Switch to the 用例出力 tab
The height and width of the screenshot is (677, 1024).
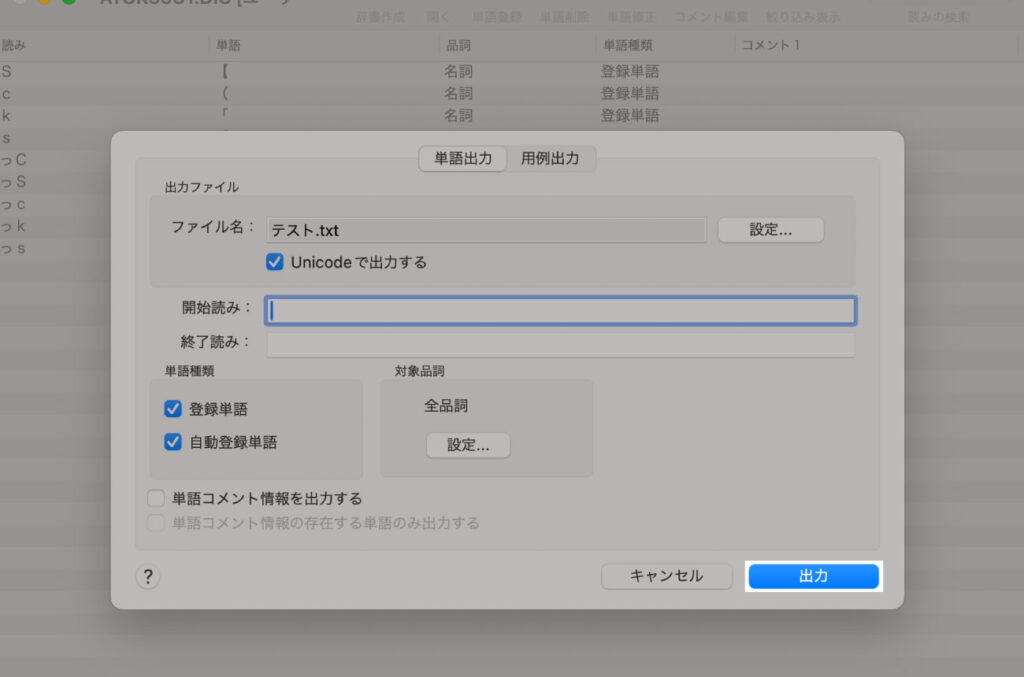click(x=550, y=159)
